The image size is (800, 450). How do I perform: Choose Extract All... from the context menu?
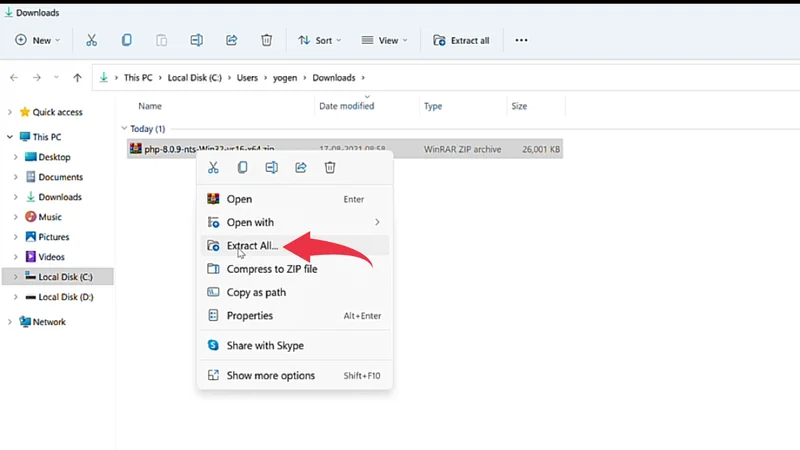tap(252, 245)
